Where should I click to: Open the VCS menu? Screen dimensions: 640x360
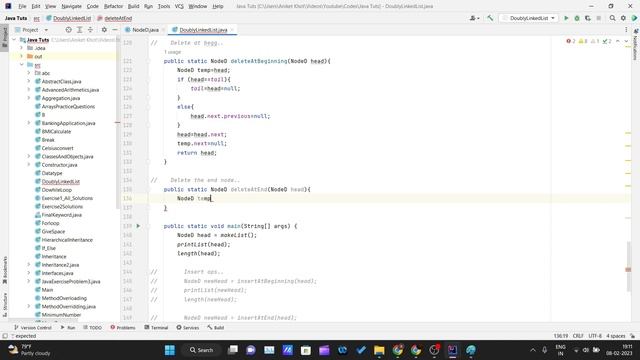point(179,6)
